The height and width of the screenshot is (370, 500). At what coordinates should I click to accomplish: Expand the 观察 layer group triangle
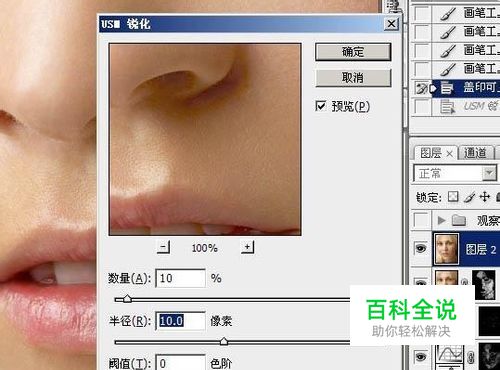point(441,220)
